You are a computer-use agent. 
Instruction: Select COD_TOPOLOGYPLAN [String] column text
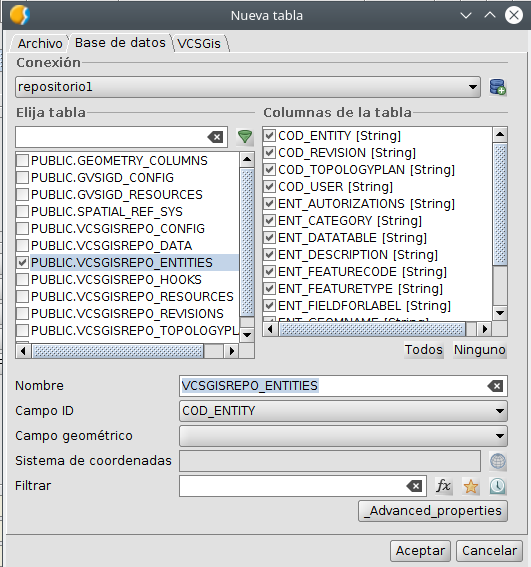(366, 170)
